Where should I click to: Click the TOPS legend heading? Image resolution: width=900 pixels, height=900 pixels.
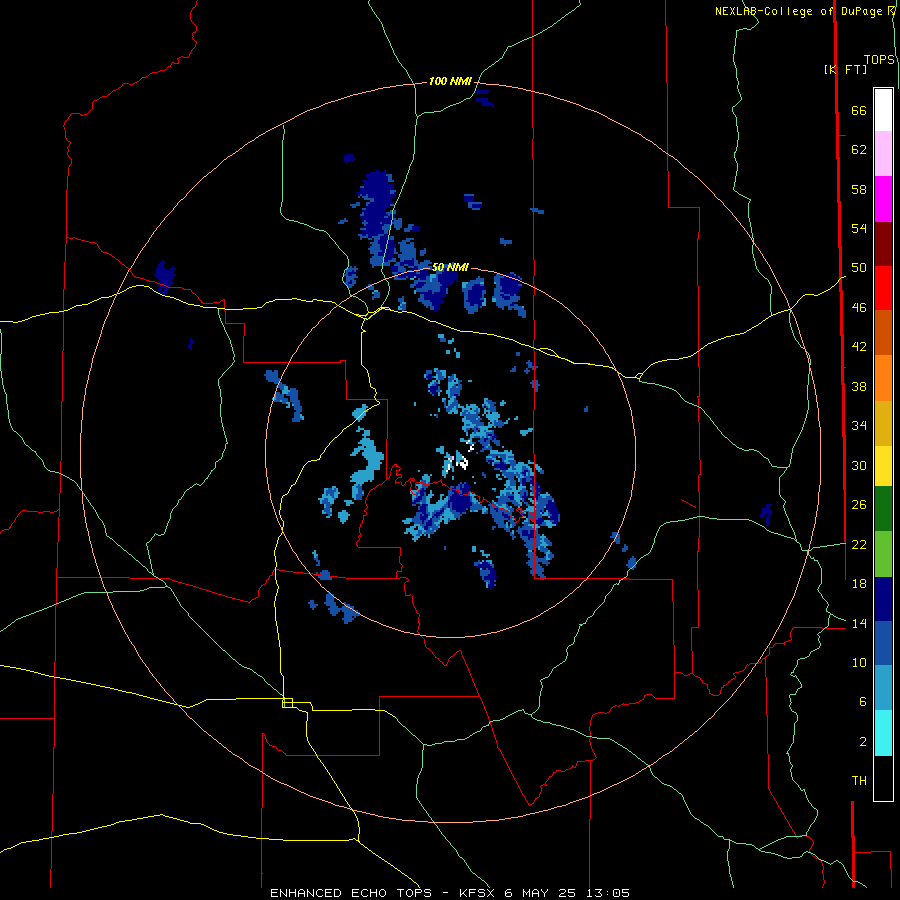[879, 60]
